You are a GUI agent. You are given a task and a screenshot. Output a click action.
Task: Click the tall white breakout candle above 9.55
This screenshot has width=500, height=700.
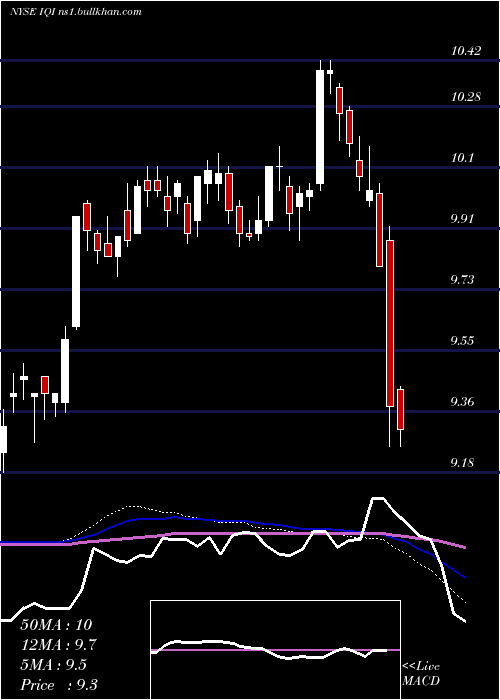(x=76, y=272)
